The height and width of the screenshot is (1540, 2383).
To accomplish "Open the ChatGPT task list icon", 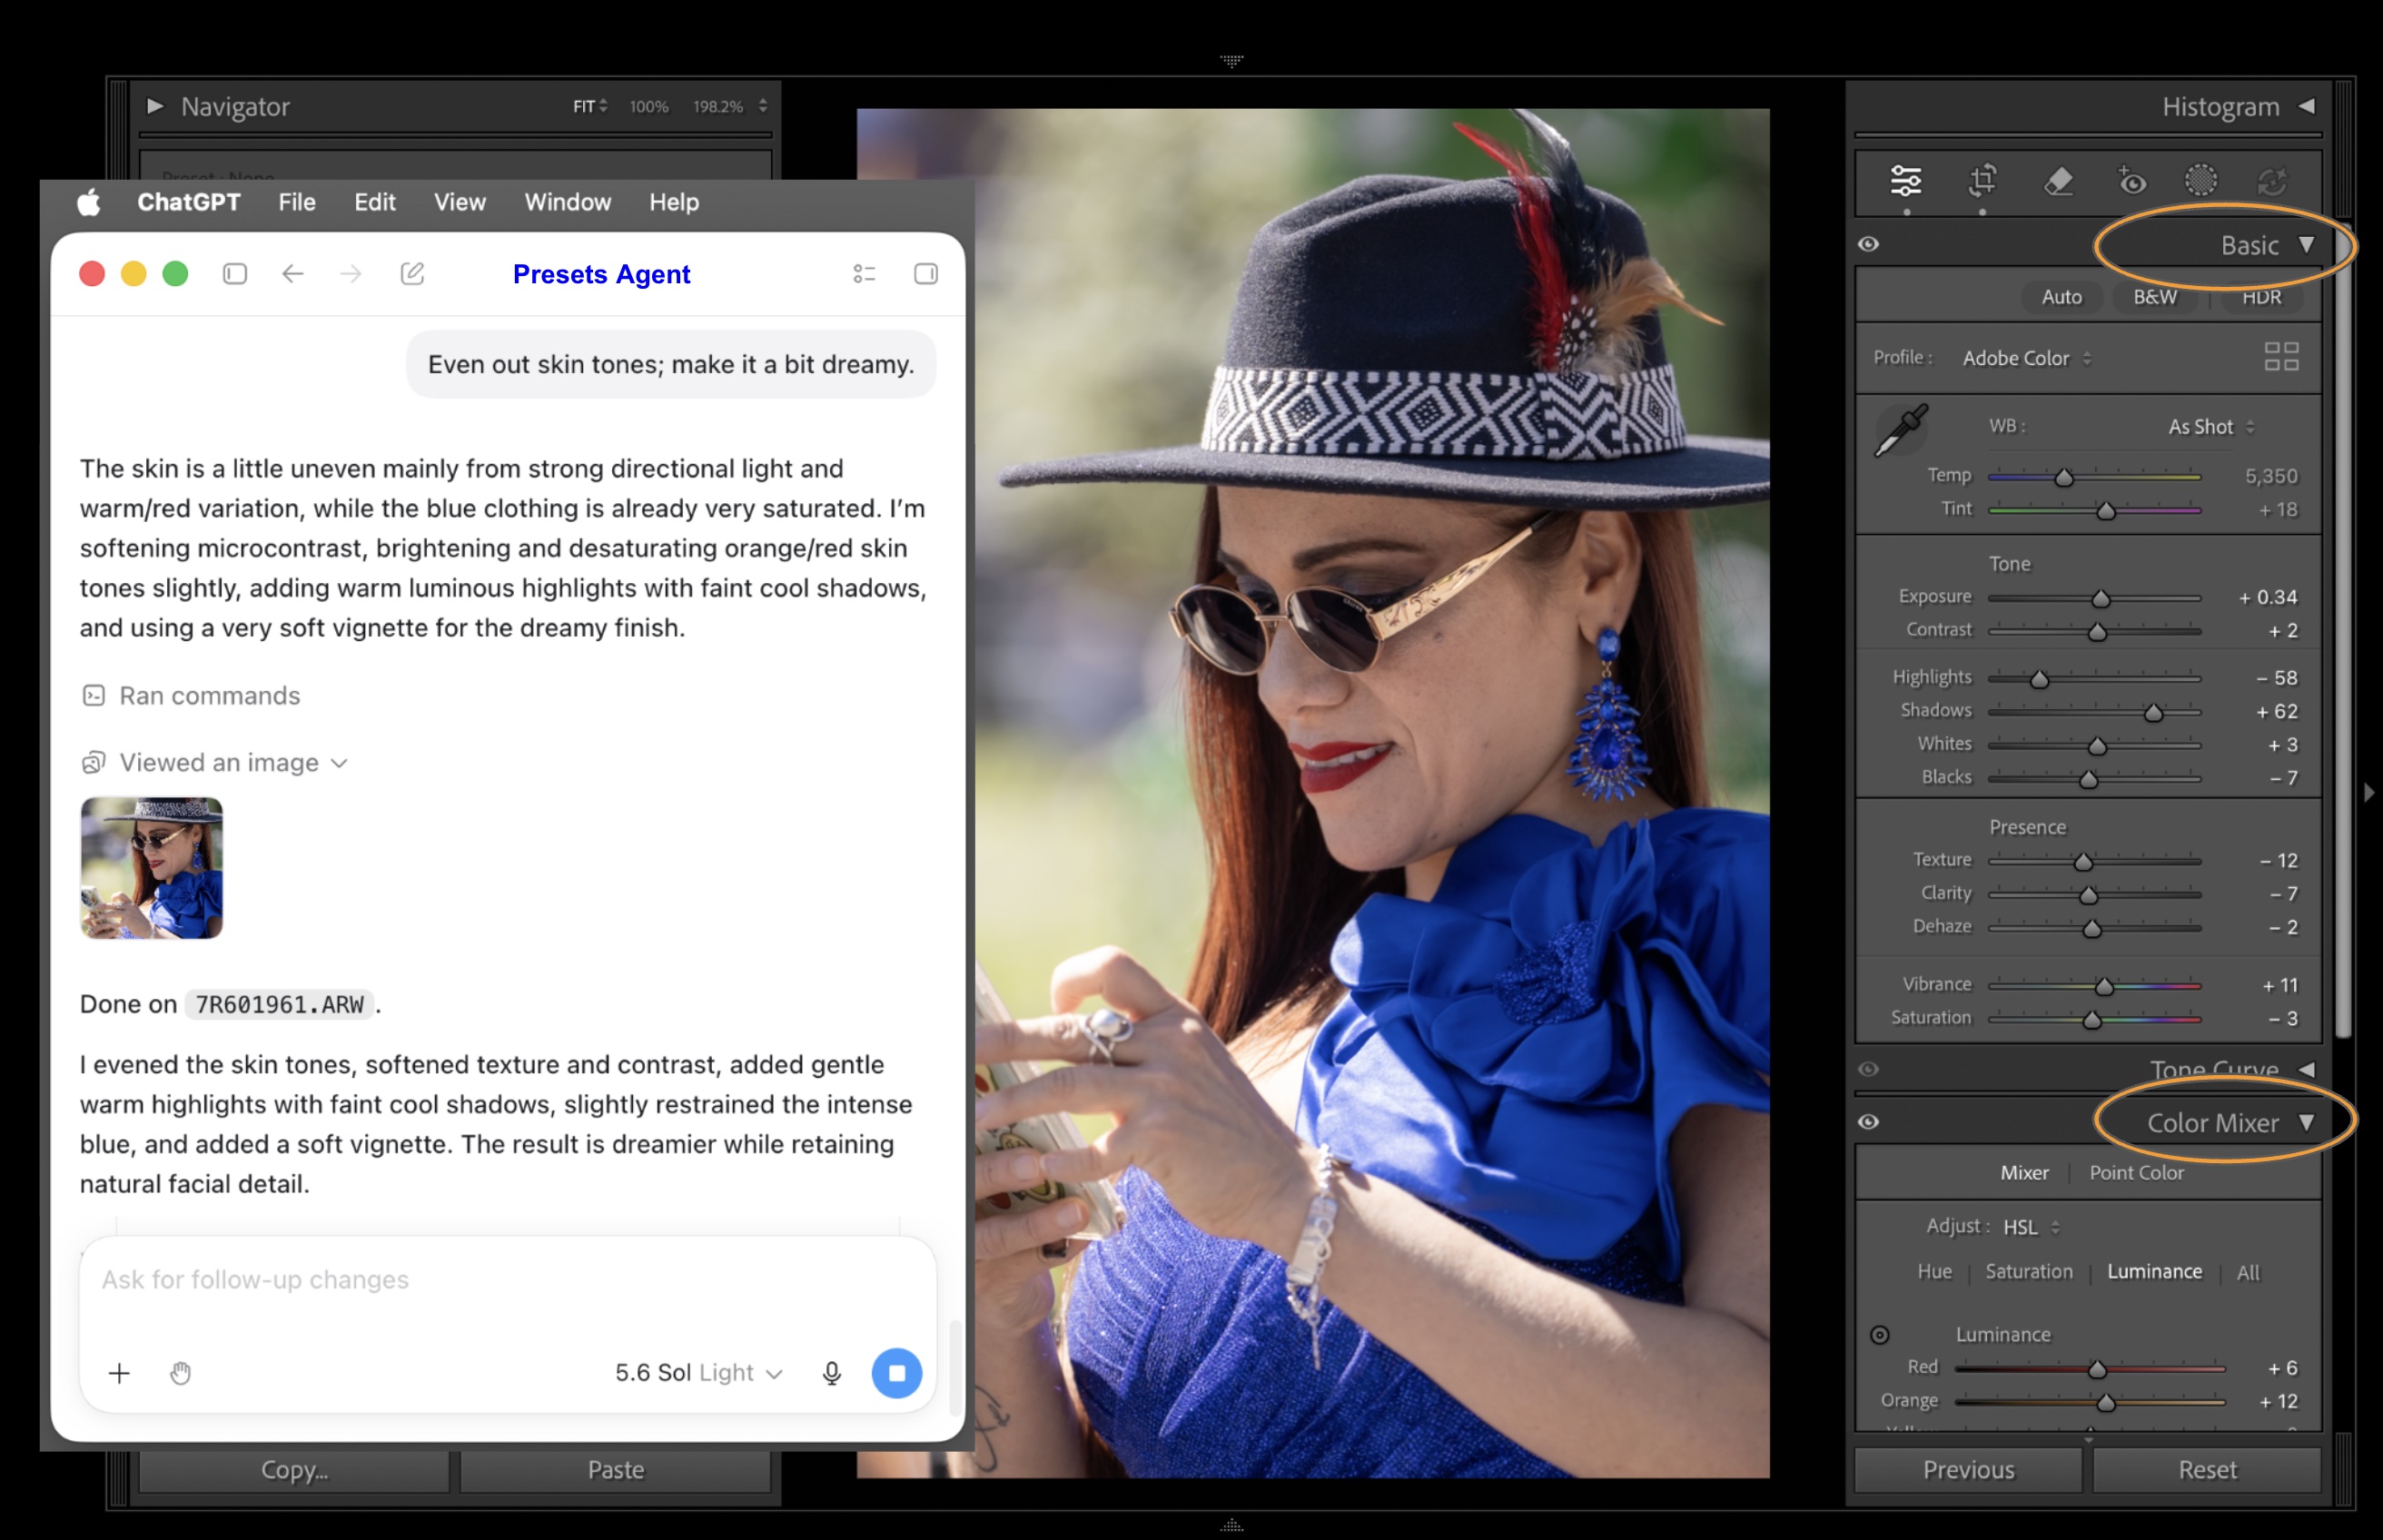I will click(x=865, y=274).
